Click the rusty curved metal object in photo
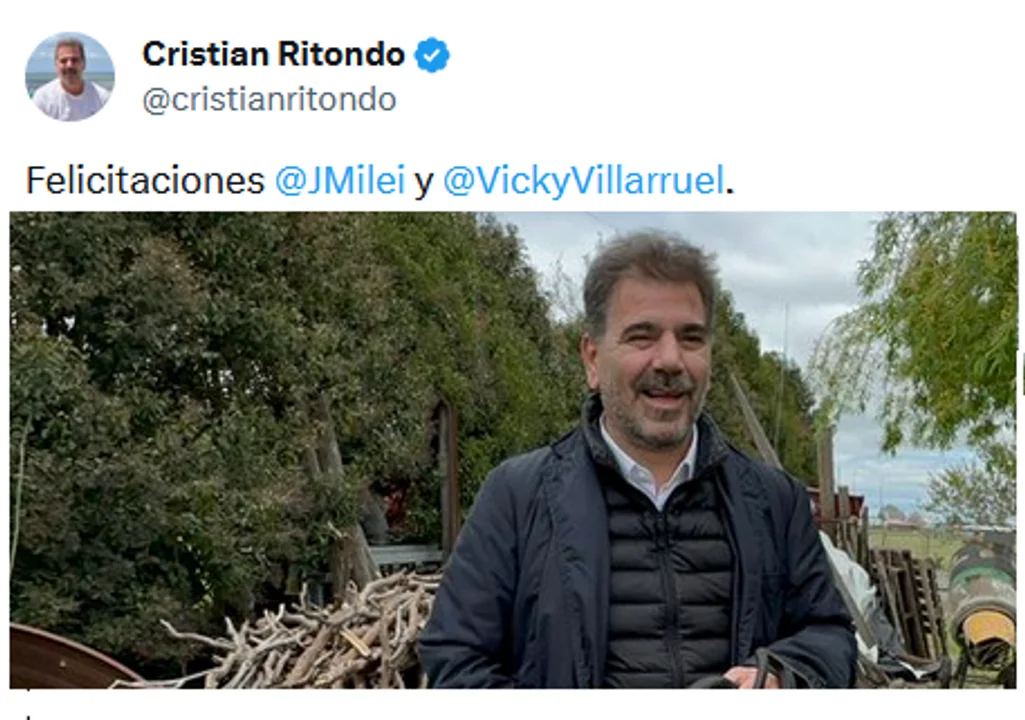Screen dimensions: 1025x720 click(x=62, y=657)
